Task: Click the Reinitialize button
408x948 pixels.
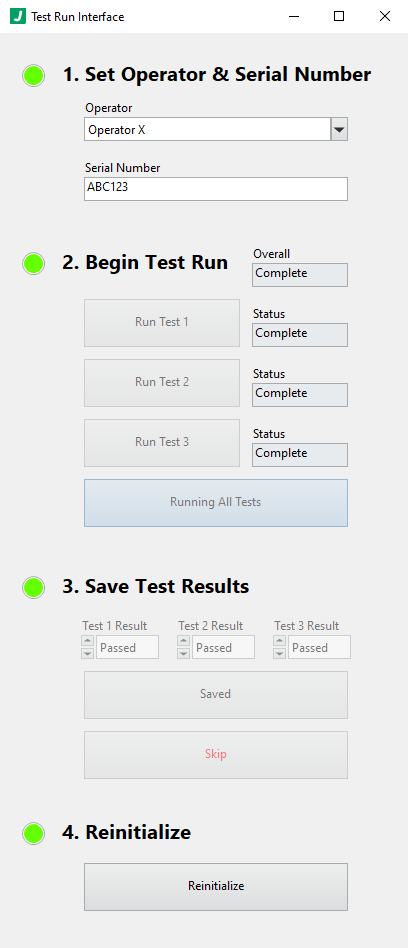Action: 216,887
